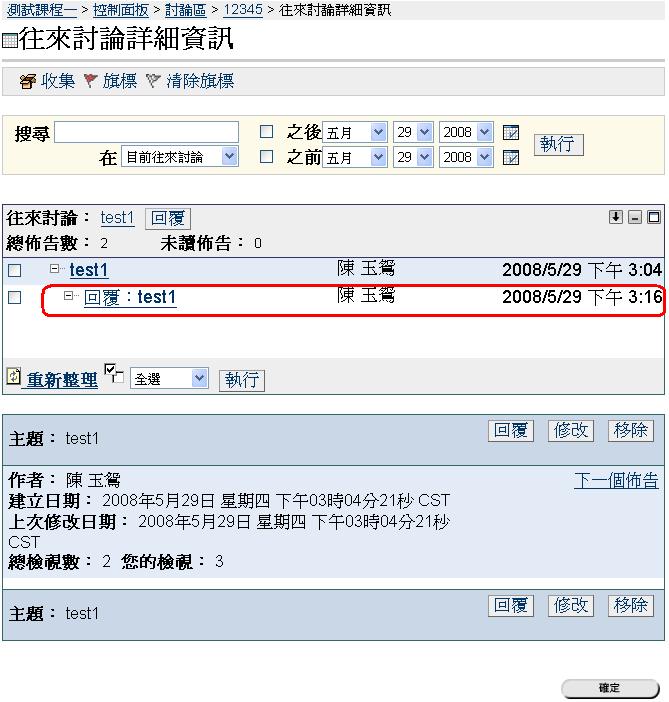669x702 pixels.
Task: Click the 旗標 flag icon
Action: [91, 82]
